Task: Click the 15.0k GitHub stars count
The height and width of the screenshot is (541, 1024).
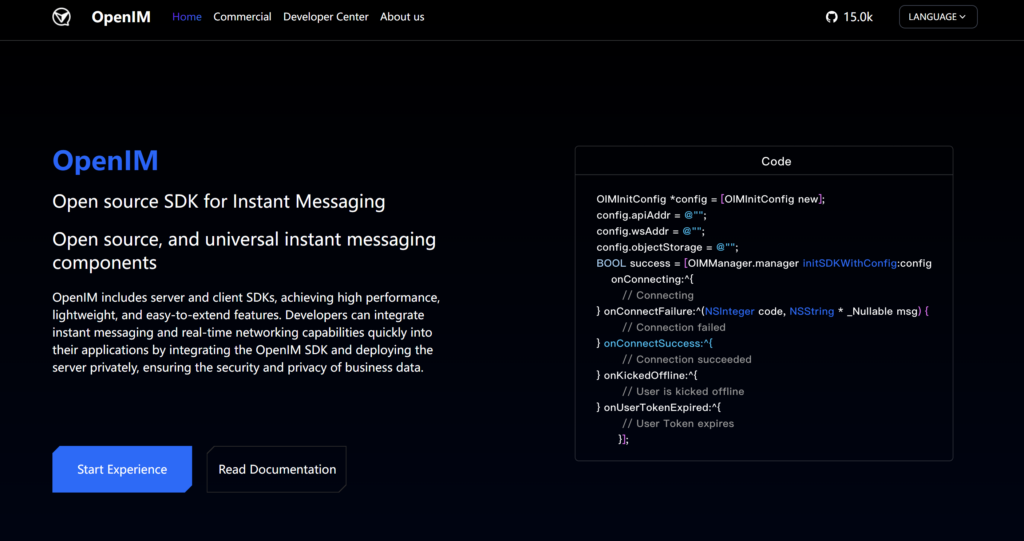Action: 858,17
